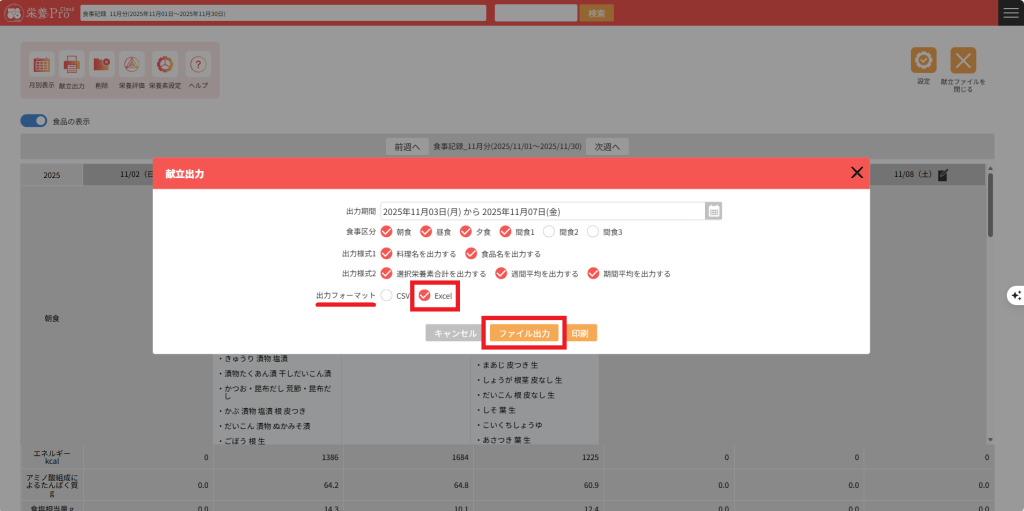The width and height of the screenshot is (1024, 511).
Task: Click the 11/08 (土) column header
Action: pos(920,174)
